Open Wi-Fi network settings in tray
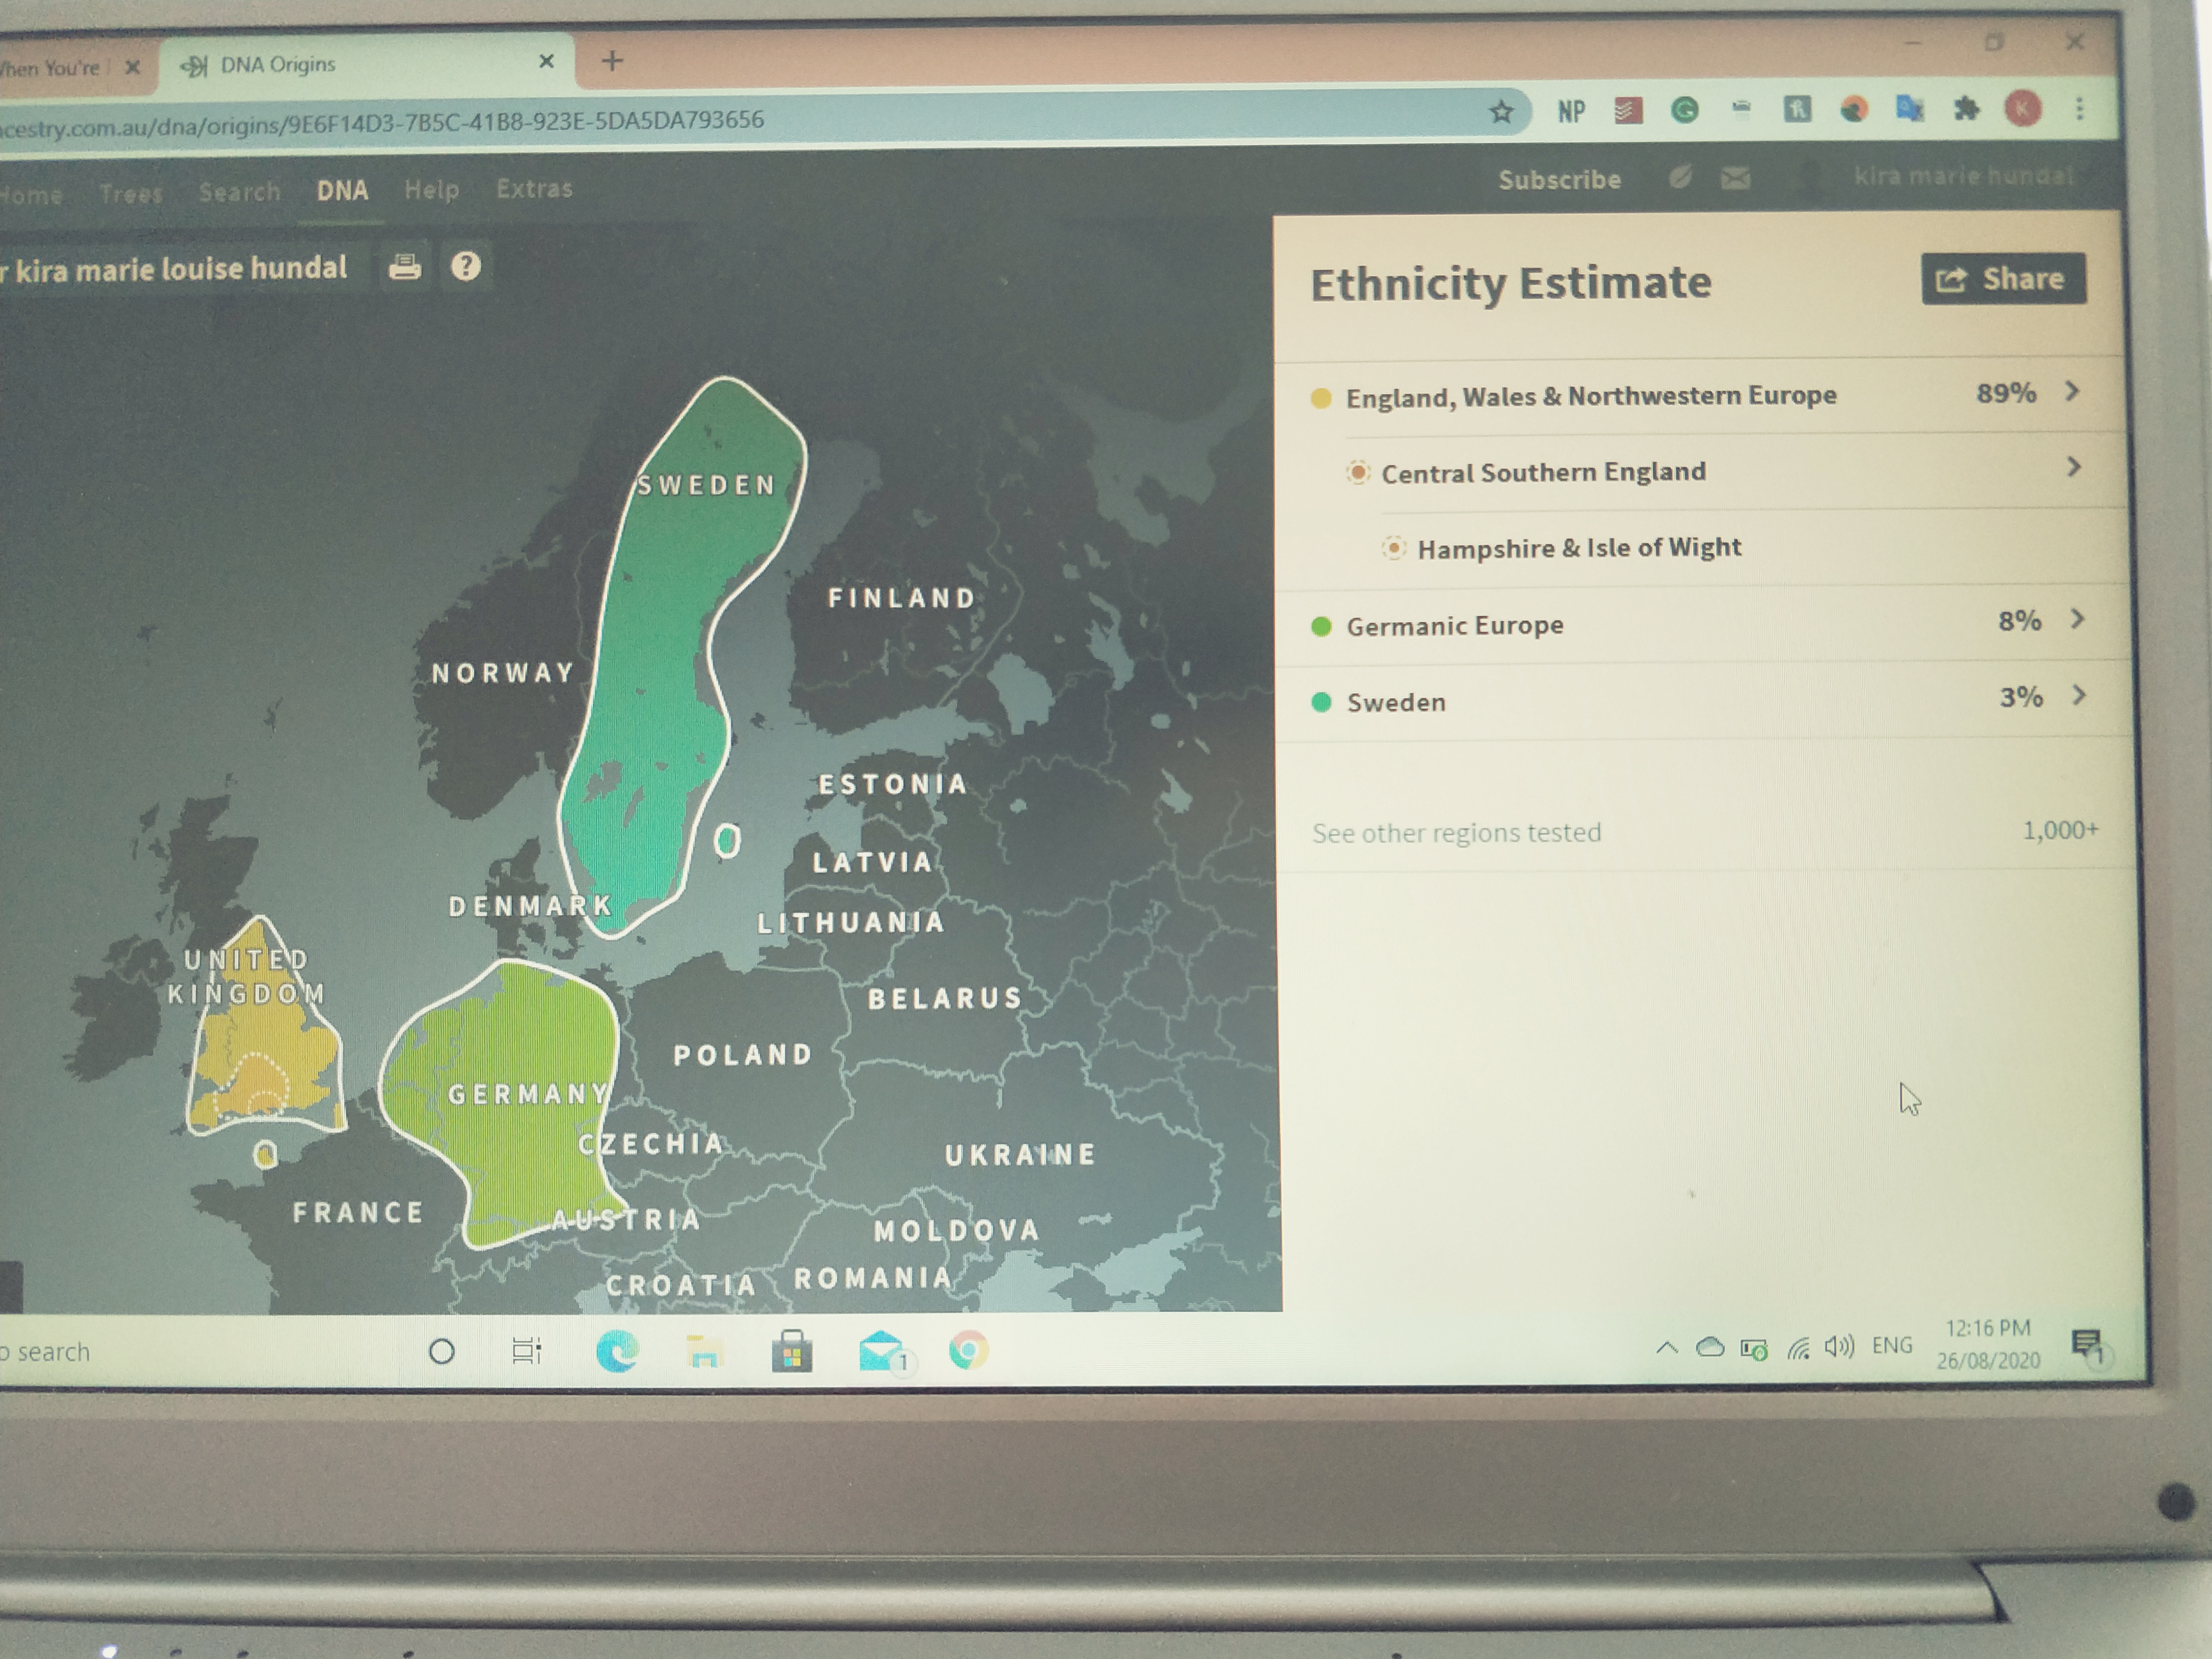 tap(1798, 1349)
